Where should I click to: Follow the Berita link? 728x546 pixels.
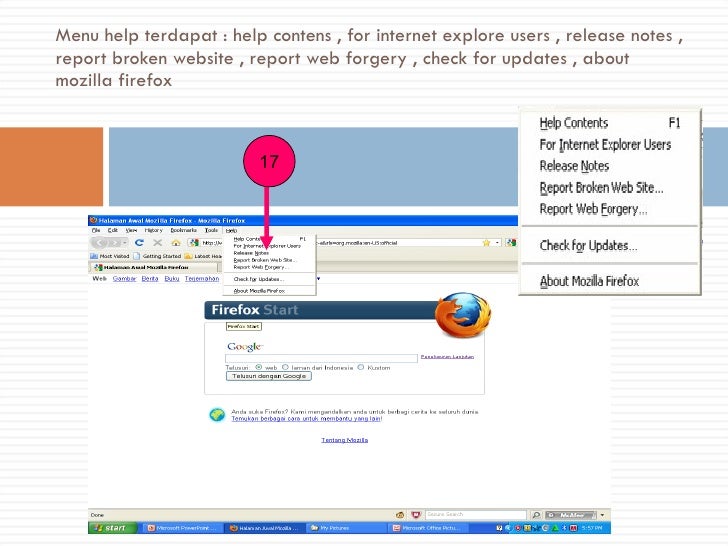pos(150,279)
